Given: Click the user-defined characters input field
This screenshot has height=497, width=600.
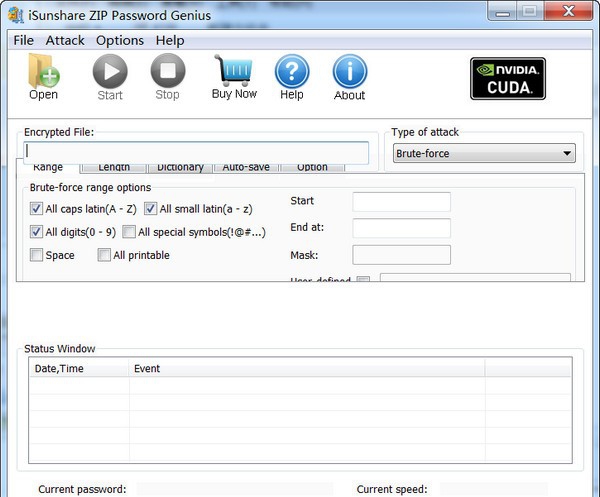Looking at the screenshot, I should (475, 278).
